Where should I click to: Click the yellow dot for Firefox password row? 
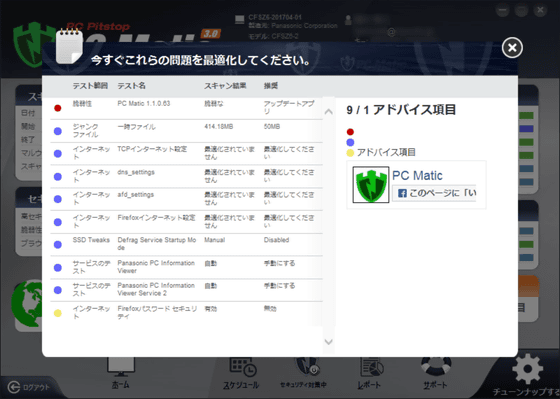58,313
